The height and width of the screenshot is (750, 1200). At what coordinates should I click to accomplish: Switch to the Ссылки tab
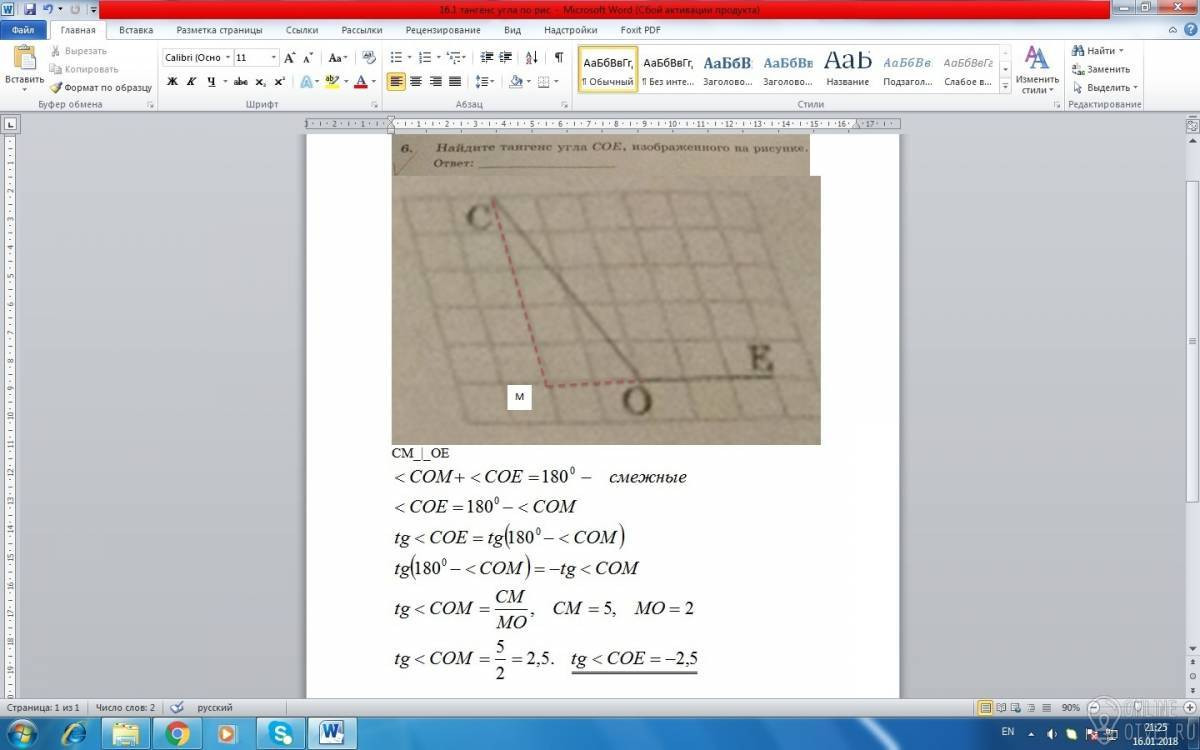point(303,30)
